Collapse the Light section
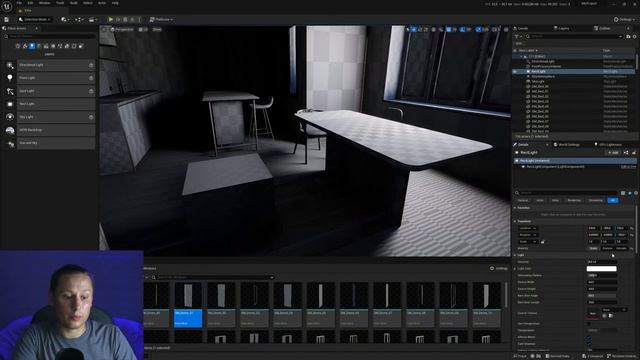The width and height of the screenshot is (640, 360). click(x=515, y=255)
